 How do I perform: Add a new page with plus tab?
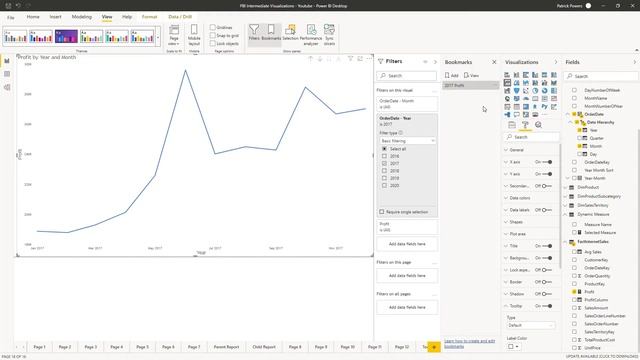pyautogui.click(x=434, y=347)
